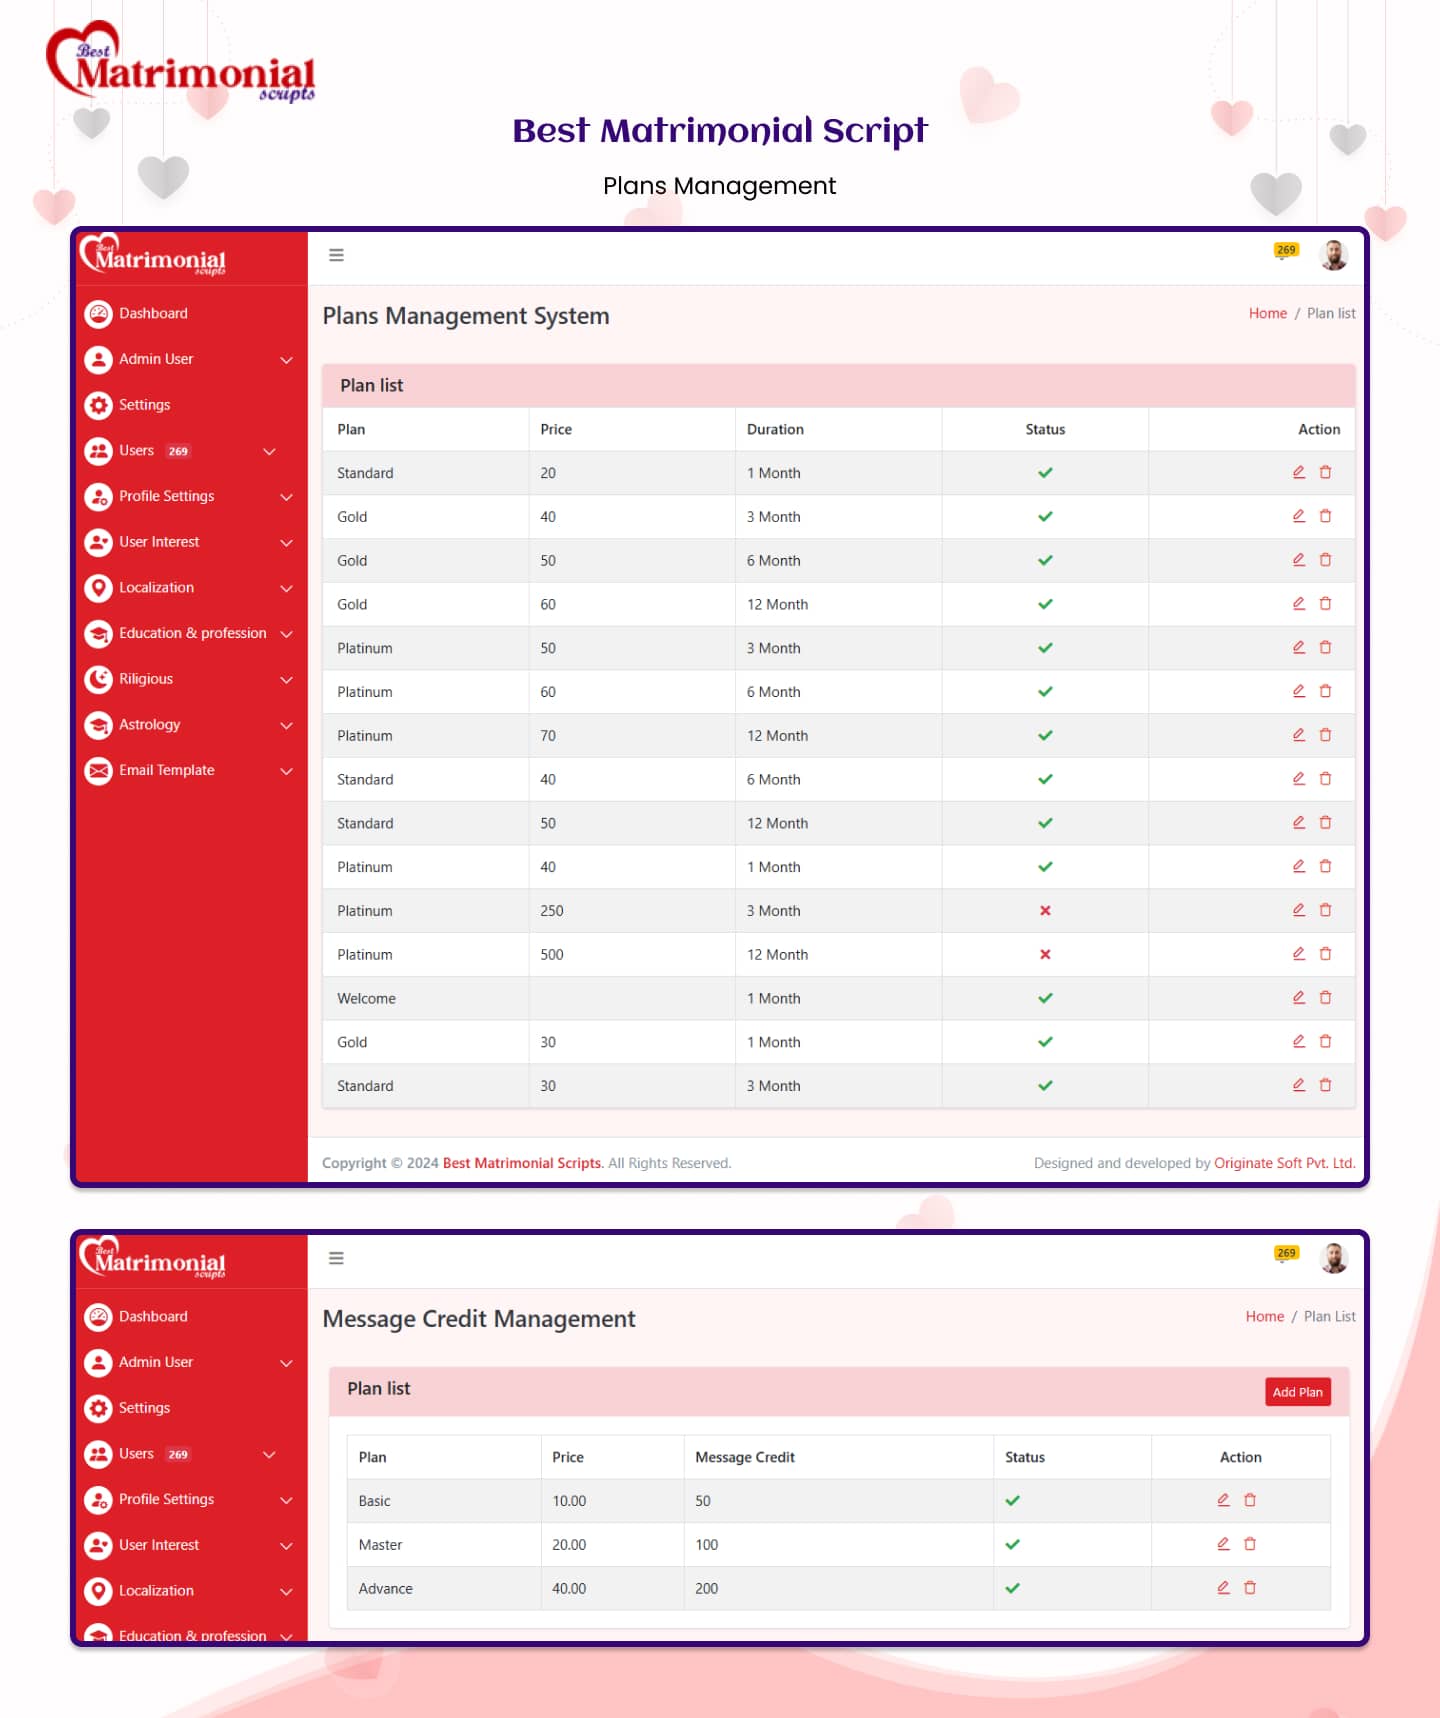Open user avatar in Plans Management panel

tap(1333, 255)
